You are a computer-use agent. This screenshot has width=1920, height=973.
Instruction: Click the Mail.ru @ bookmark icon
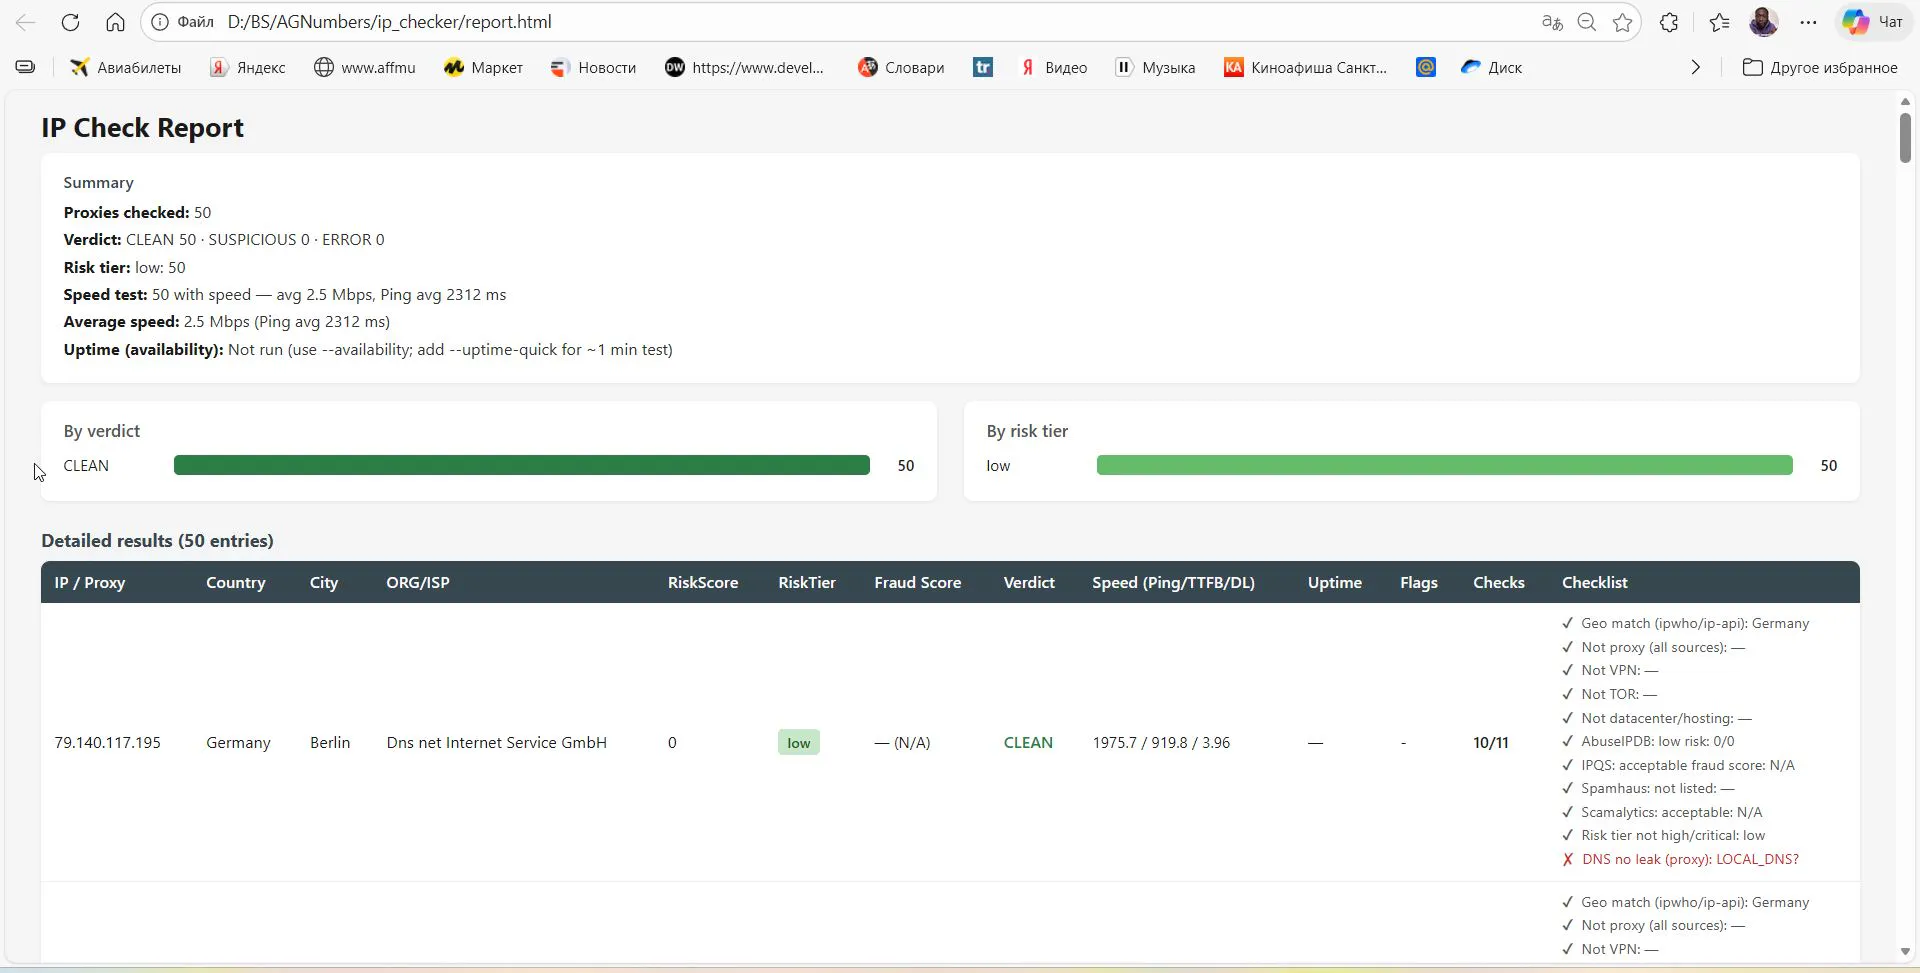pos(1426,67)
